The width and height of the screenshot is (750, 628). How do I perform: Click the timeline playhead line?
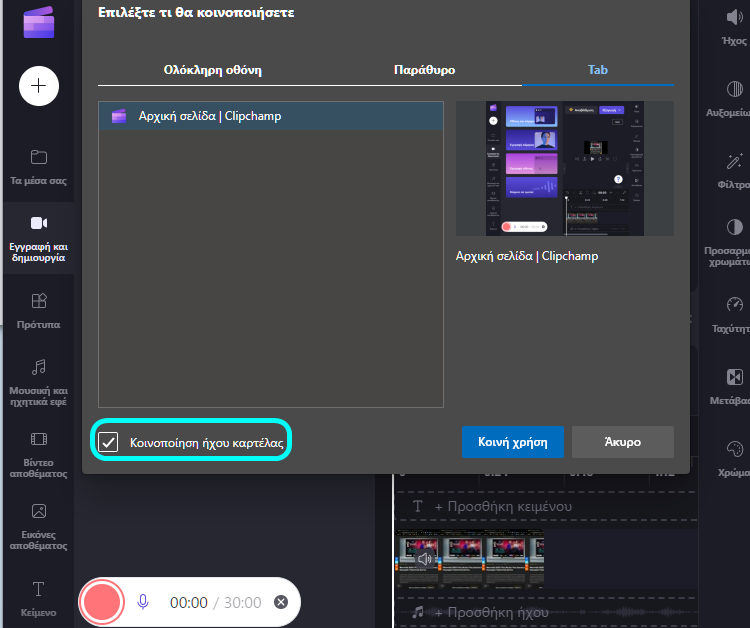coord(394,550)
